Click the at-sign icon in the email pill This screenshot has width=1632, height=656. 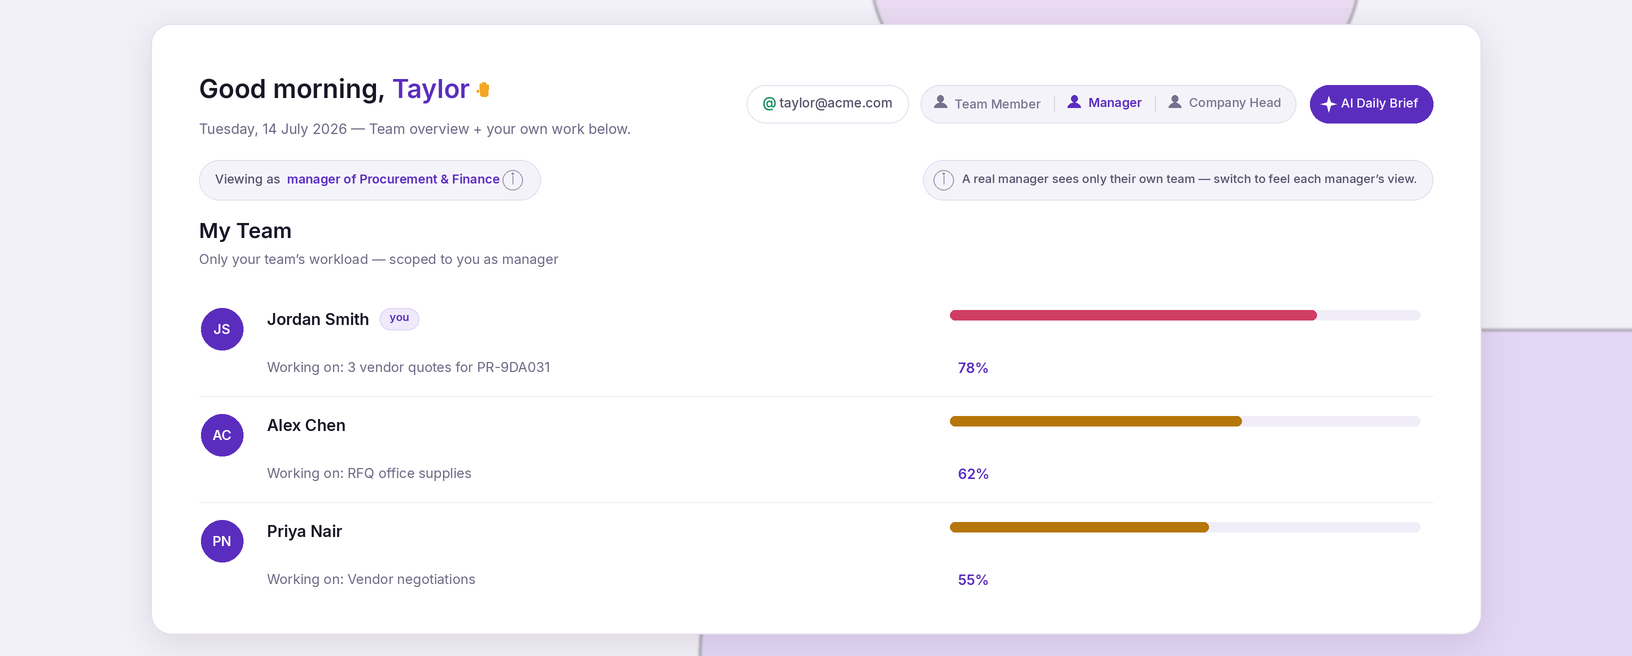click(x=769, y=103)
